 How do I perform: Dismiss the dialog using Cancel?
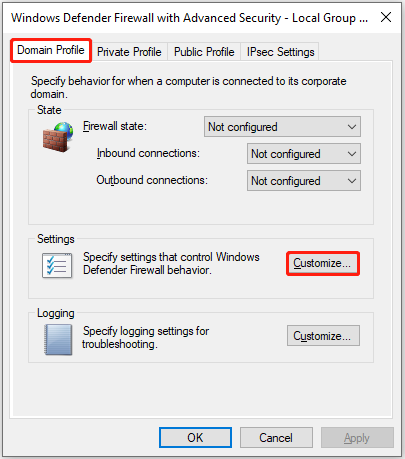pyautogui.click(x=276, y=438)
